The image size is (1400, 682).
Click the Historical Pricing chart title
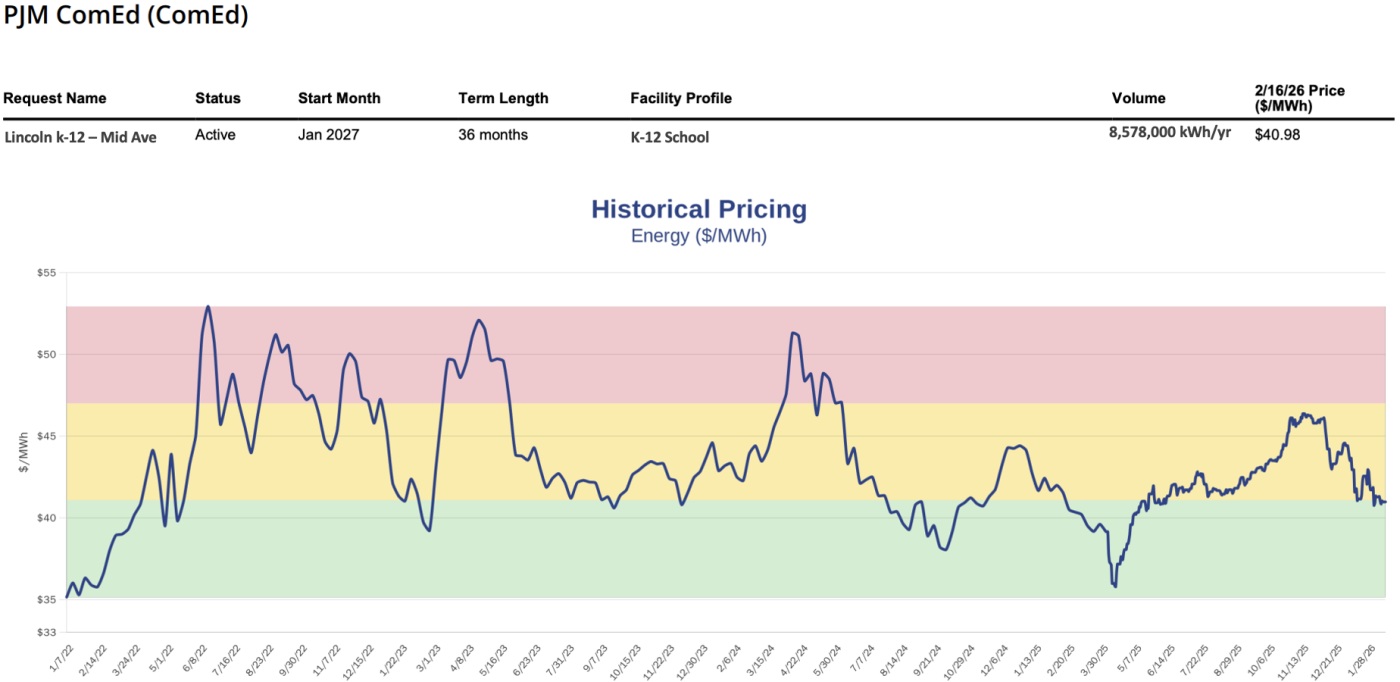[698, 209]
